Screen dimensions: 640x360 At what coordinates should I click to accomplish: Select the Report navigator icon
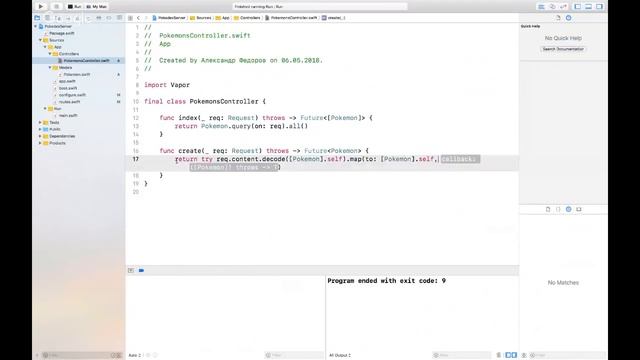[x=119, y=18]
